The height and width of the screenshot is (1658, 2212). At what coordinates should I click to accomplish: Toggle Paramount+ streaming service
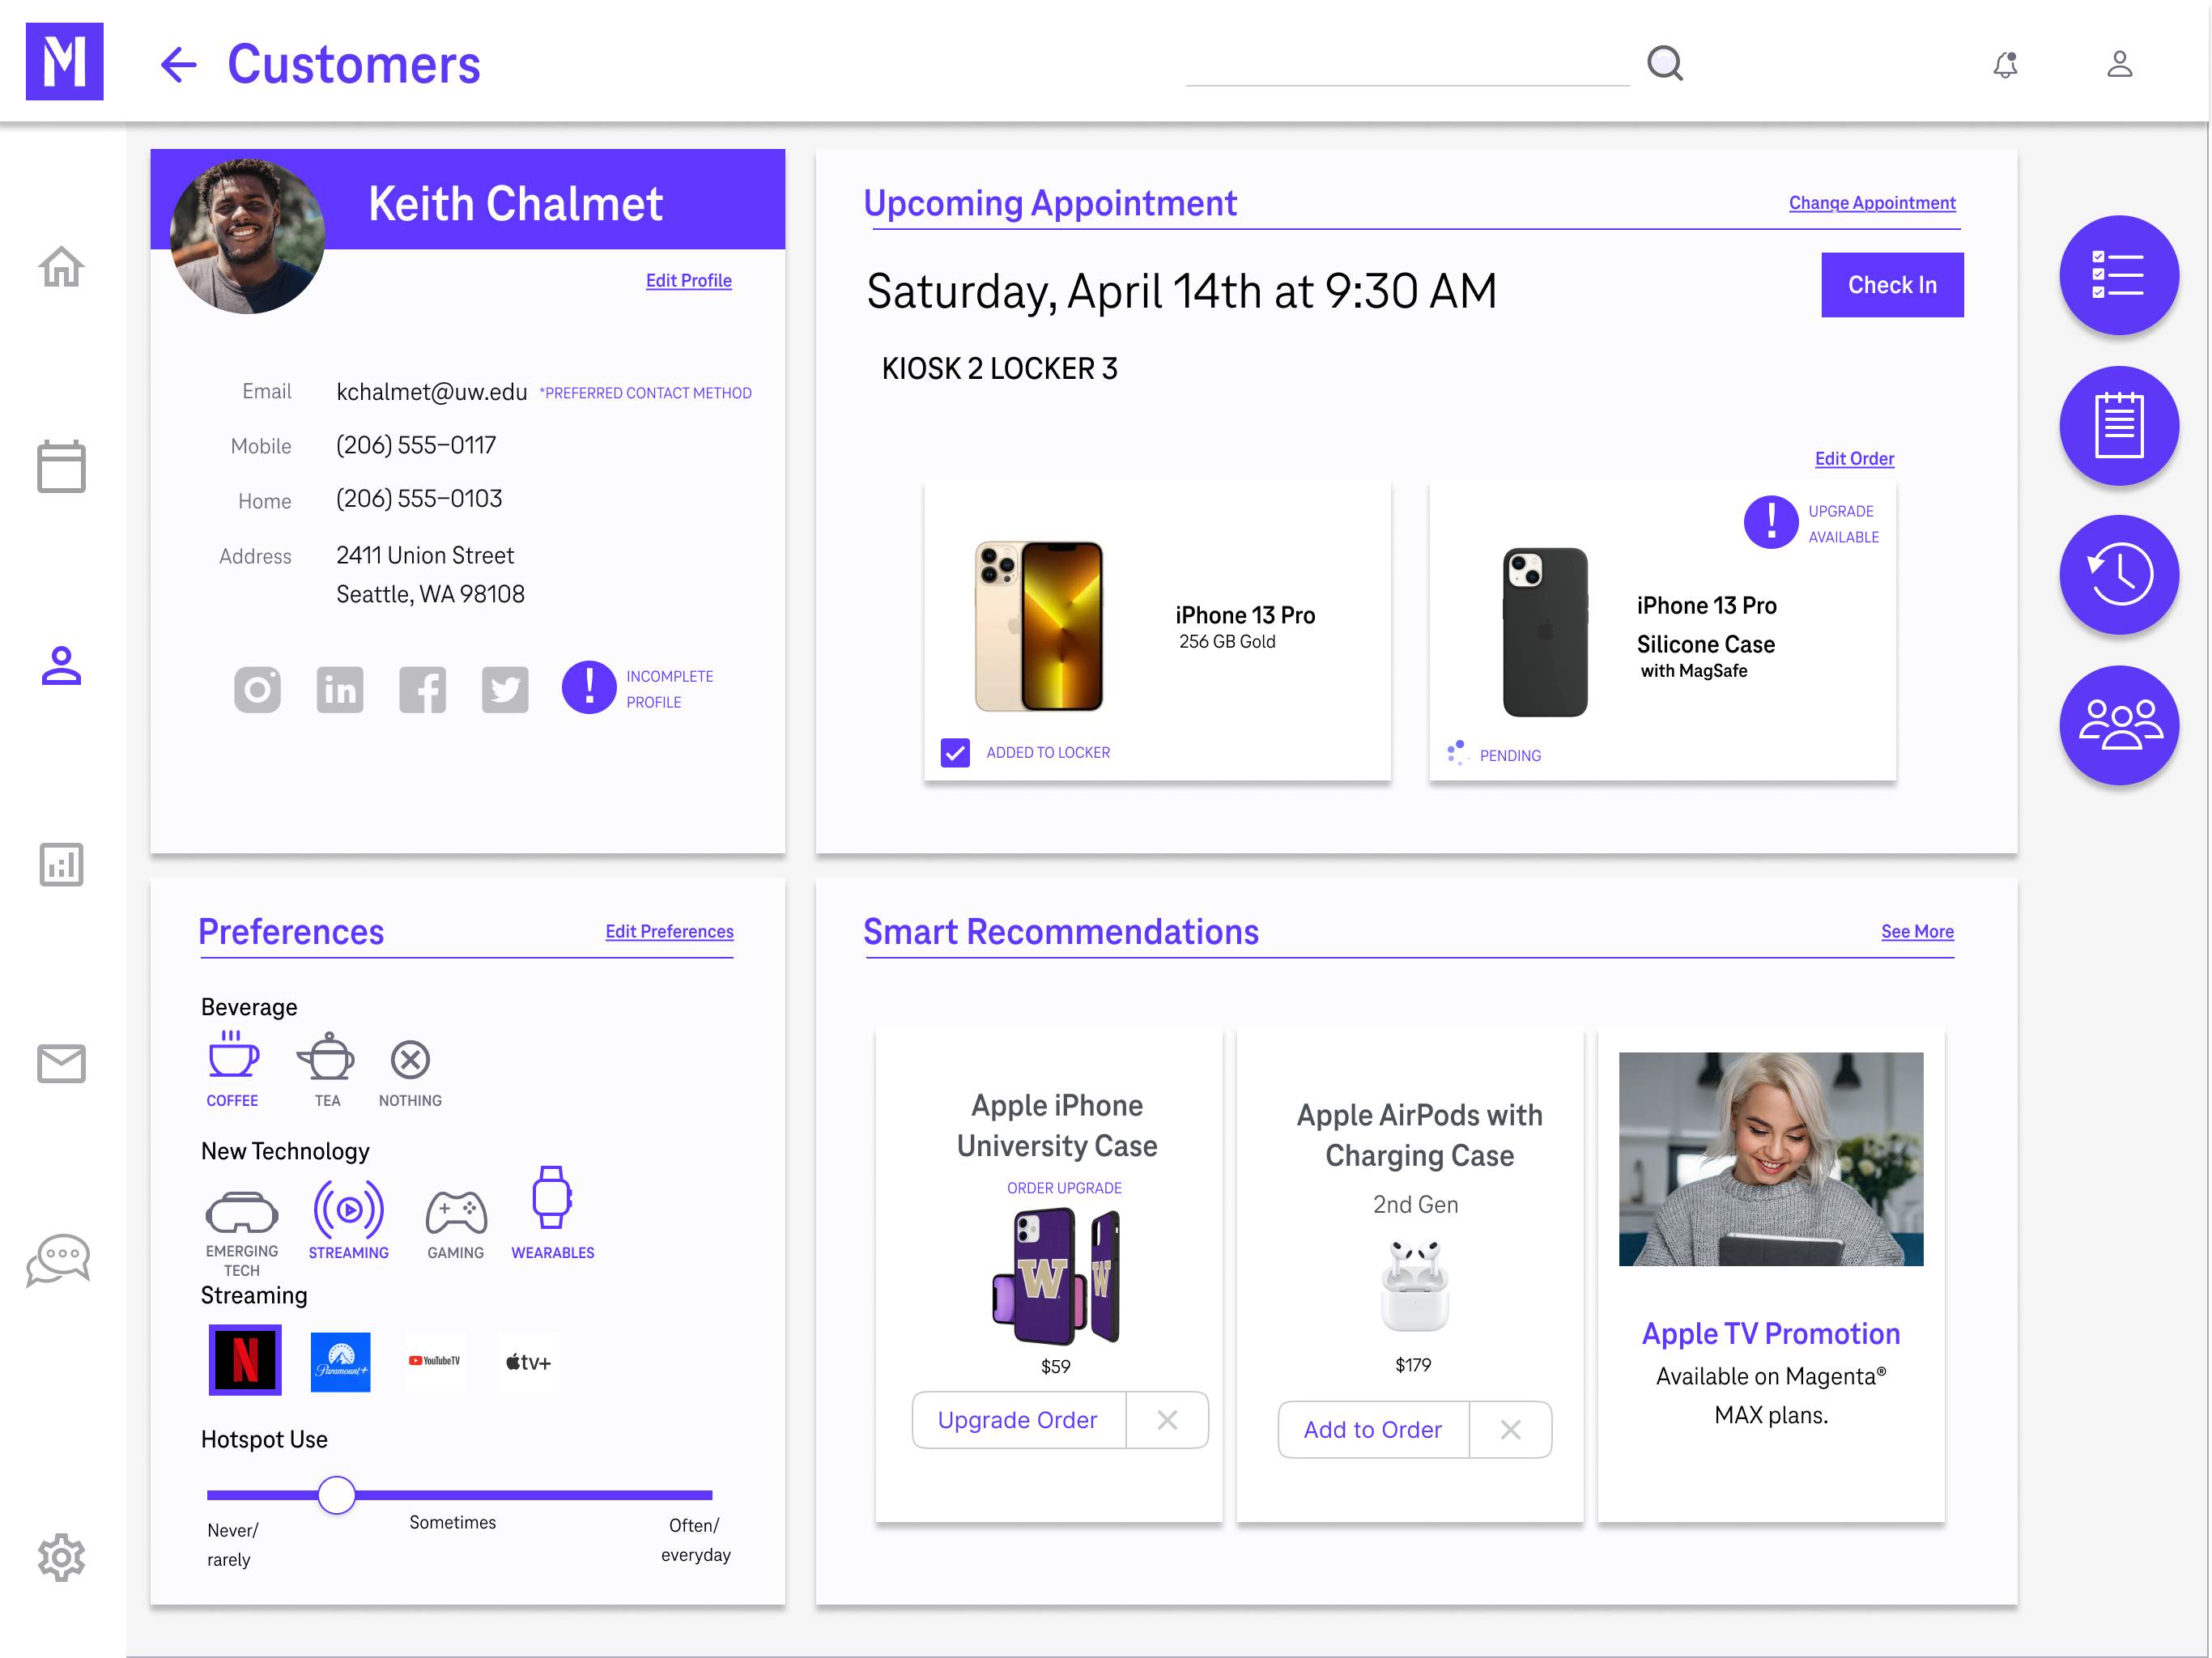(341, 1361)
